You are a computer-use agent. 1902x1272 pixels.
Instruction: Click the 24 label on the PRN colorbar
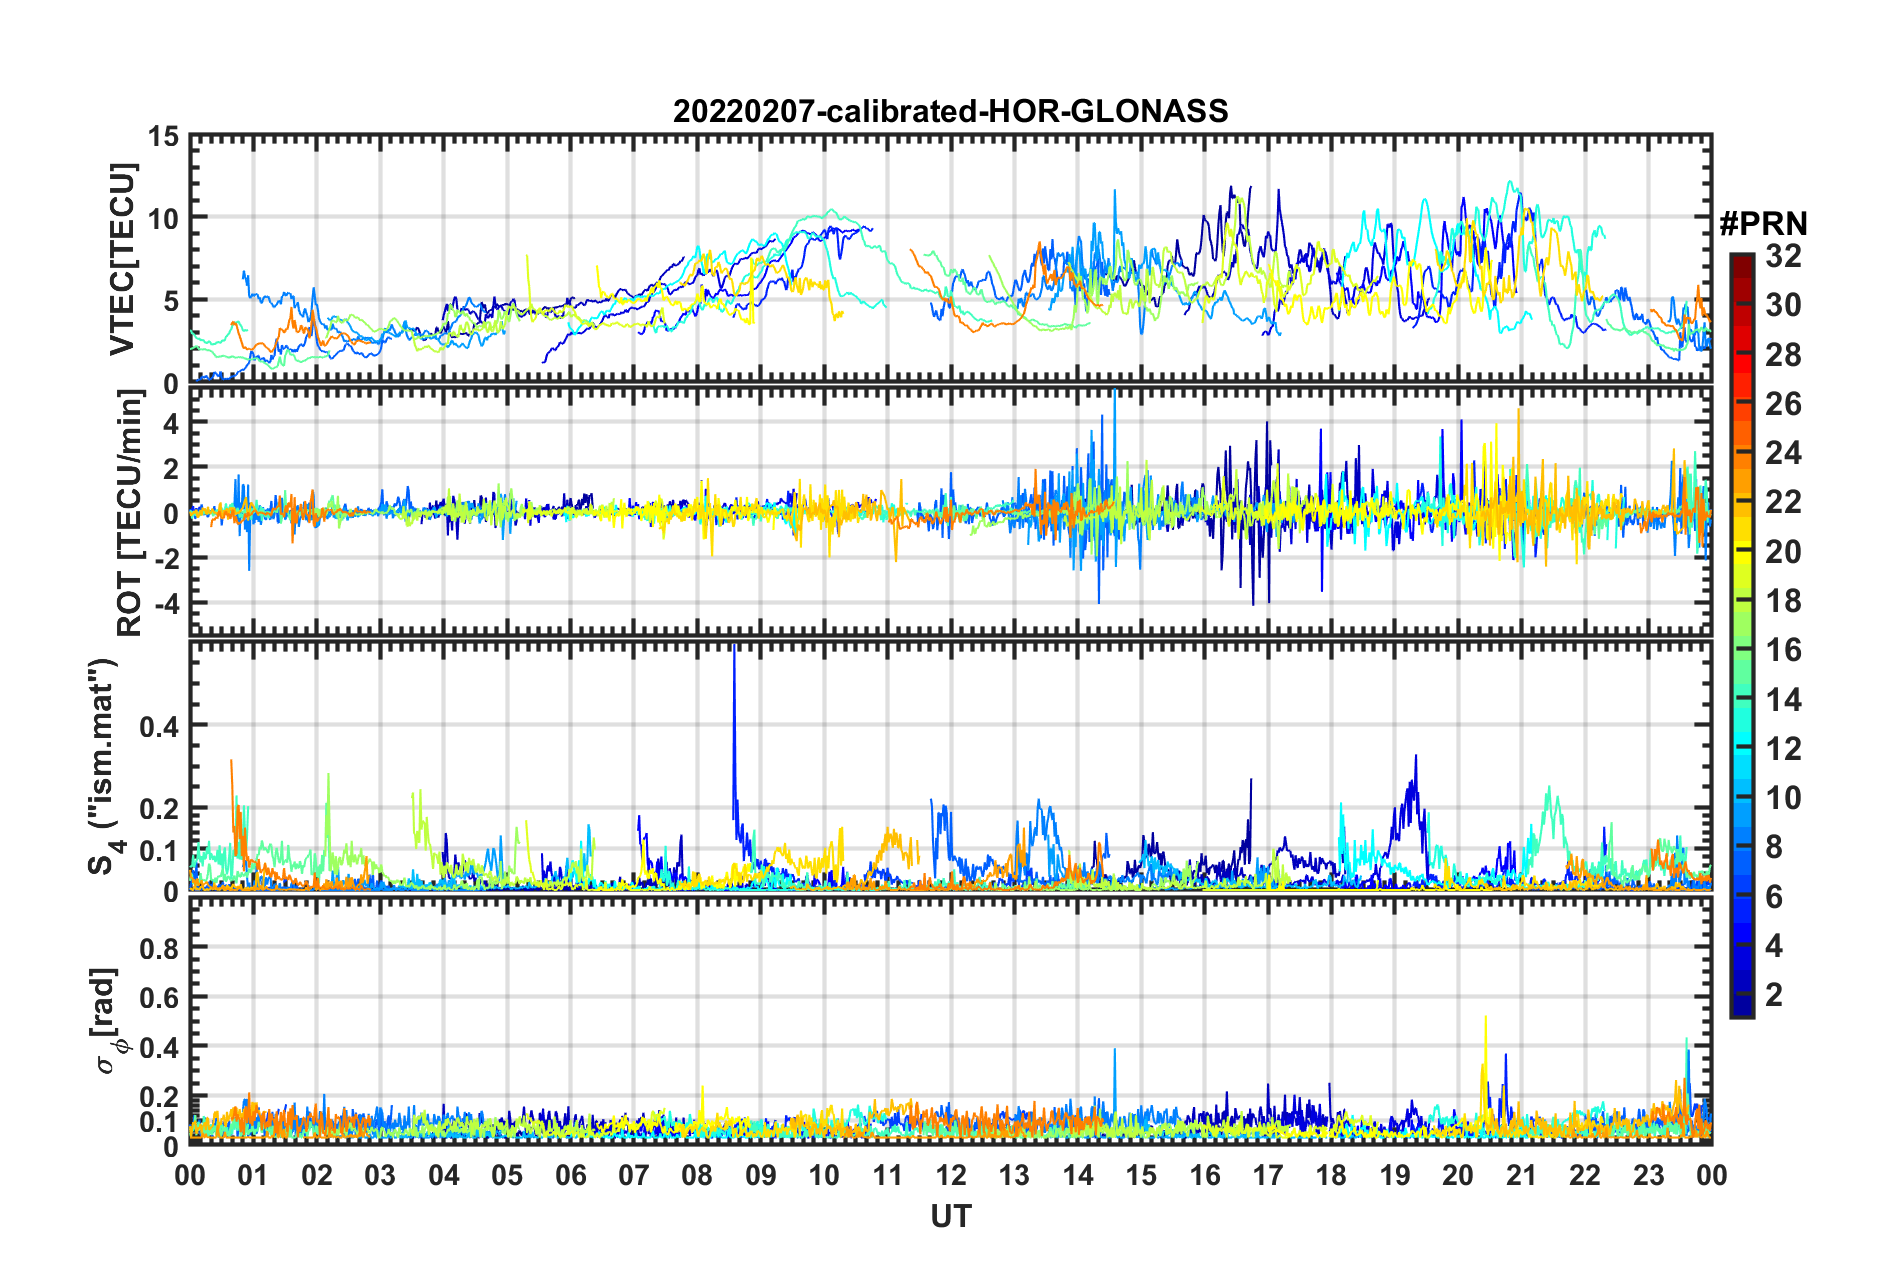tap(1783, 453)
